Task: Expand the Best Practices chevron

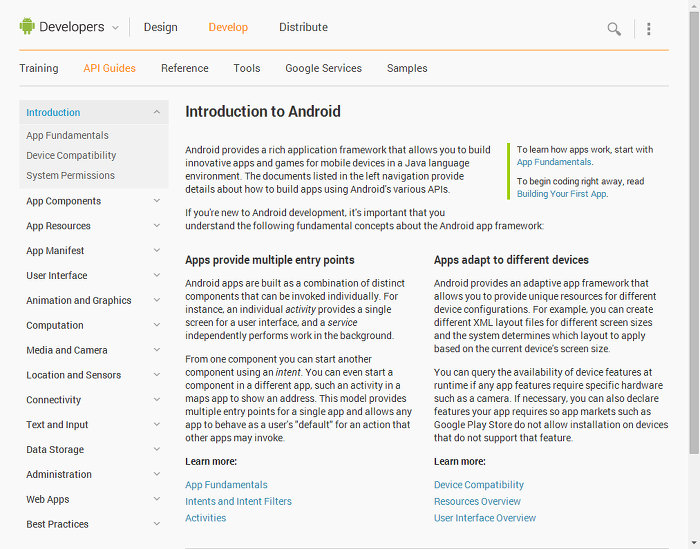Action: (x=157, y=524)
